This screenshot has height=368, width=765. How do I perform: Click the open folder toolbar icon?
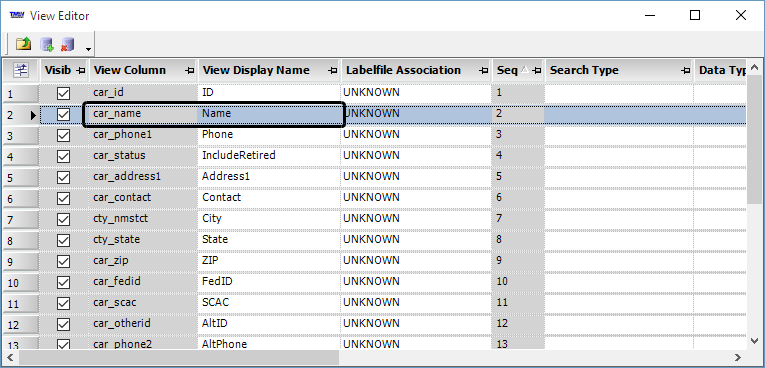[x=23, y=44]
